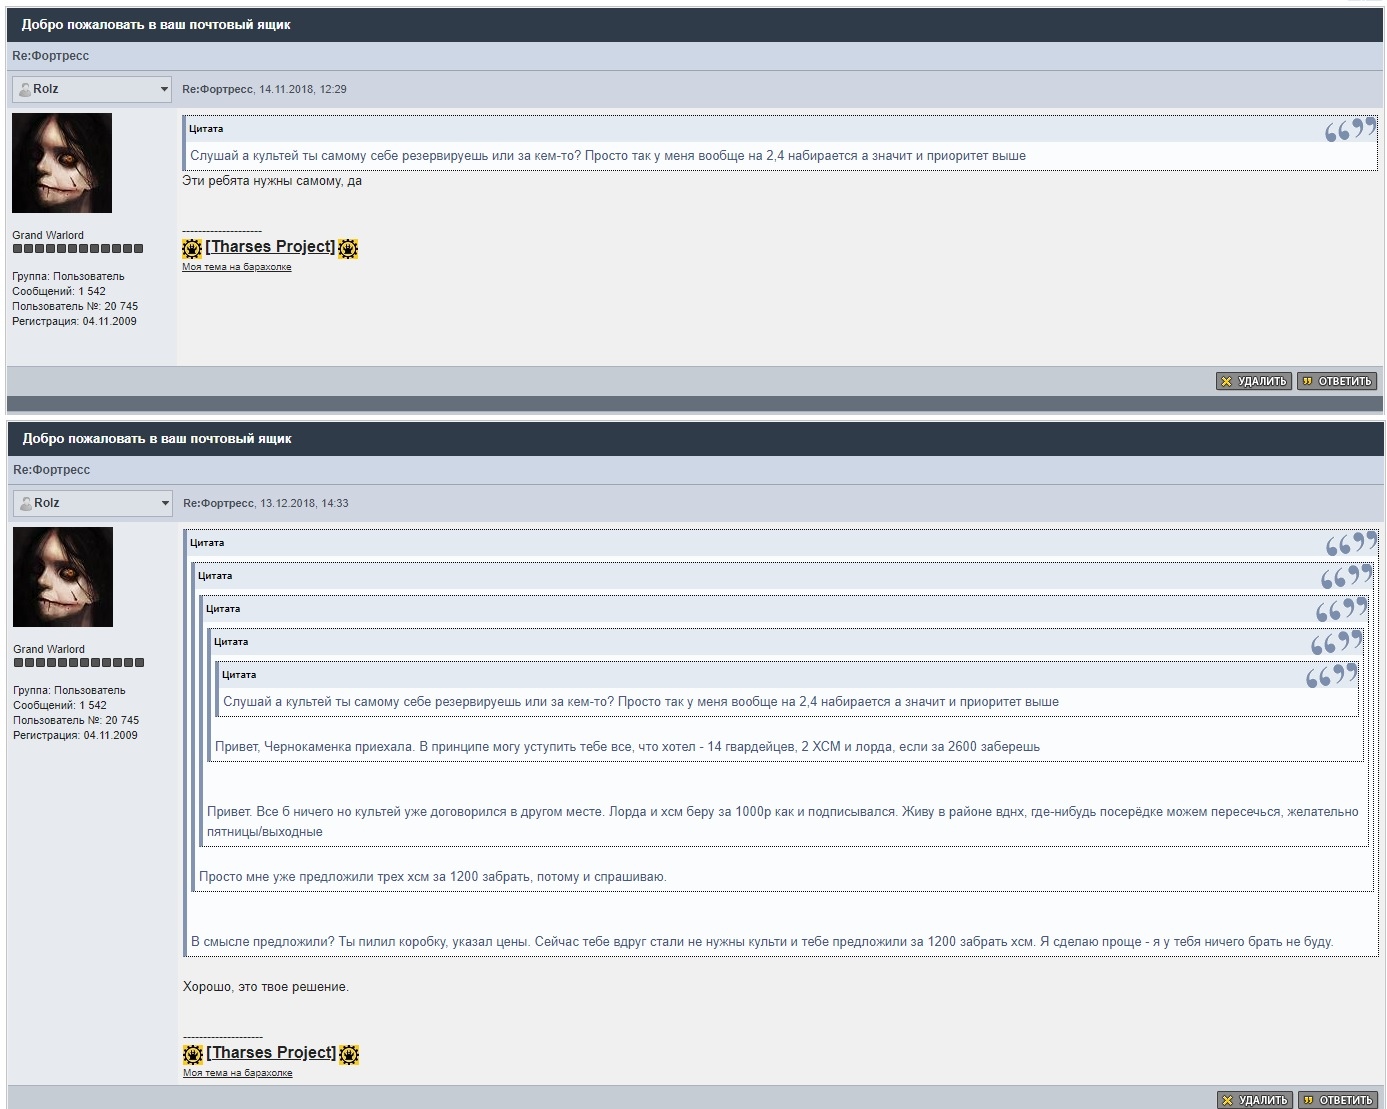Screen dimensions: 1387x1109
Task: Expand the Rolz dropdown in the second message
Action: click(165, 503)
